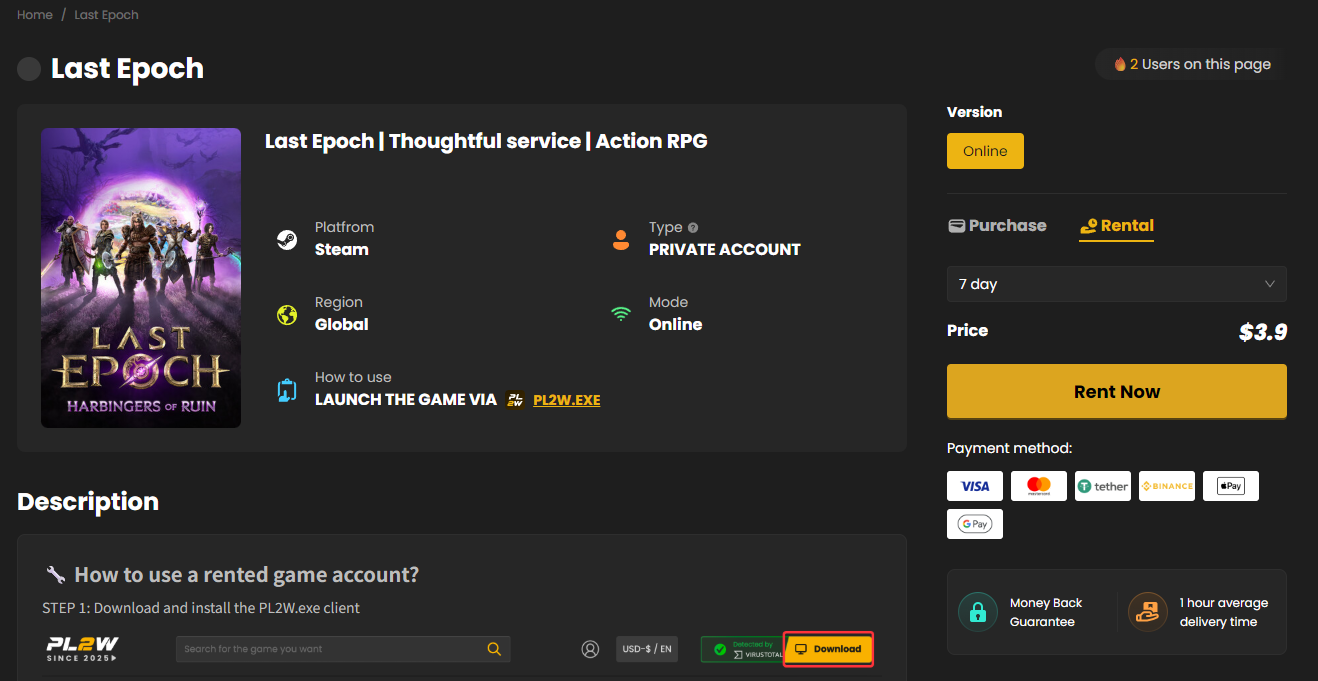Open the PL2W.EXE link
1318x681 pixels.
click(567, 400)
